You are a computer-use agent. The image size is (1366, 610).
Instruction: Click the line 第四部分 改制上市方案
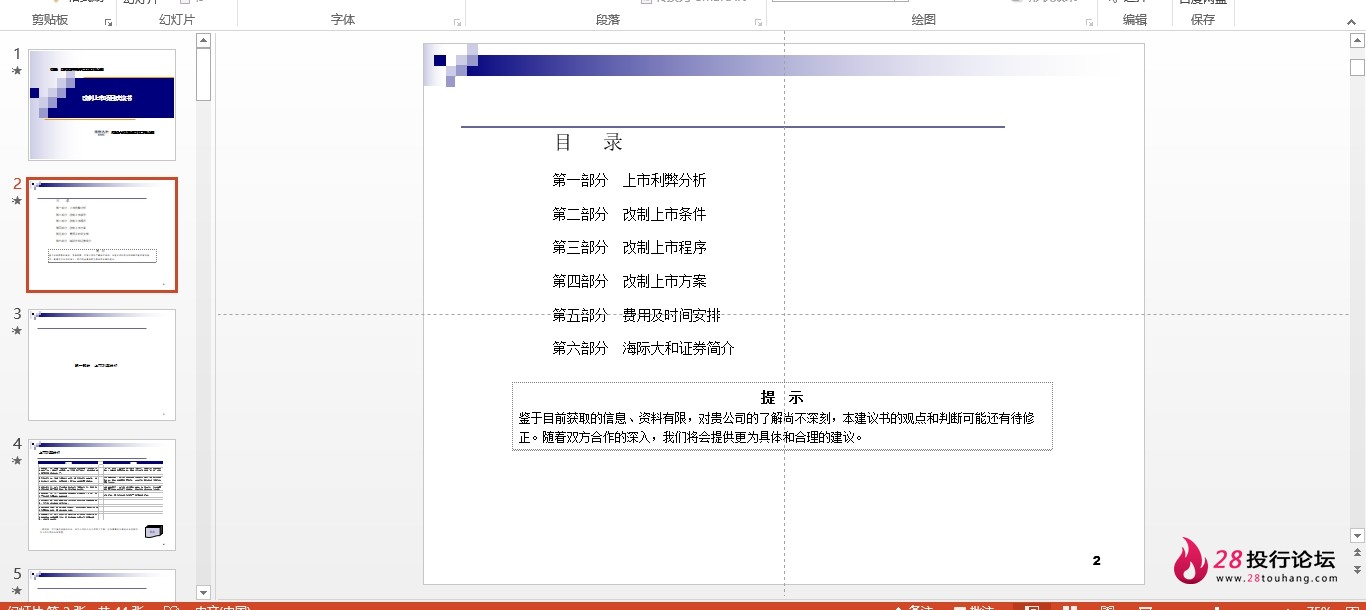coord(629,281)
